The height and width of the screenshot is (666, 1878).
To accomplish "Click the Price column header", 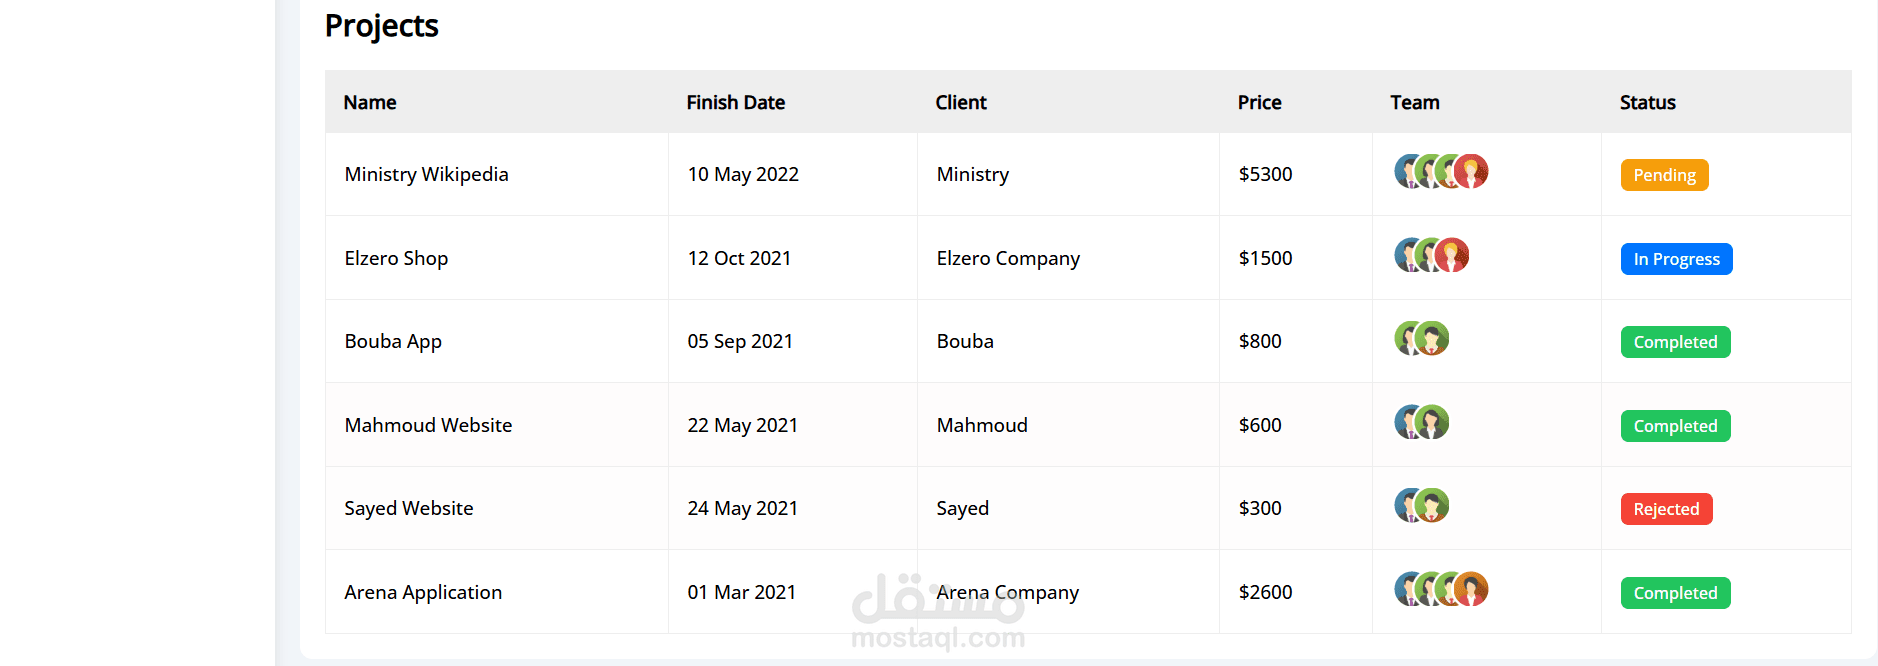I will coord(1259,102).
